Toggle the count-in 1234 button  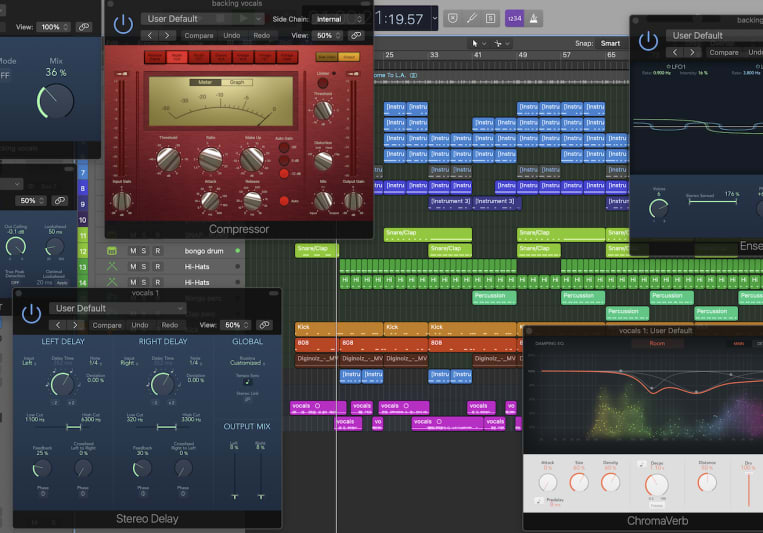pos(514,18)
